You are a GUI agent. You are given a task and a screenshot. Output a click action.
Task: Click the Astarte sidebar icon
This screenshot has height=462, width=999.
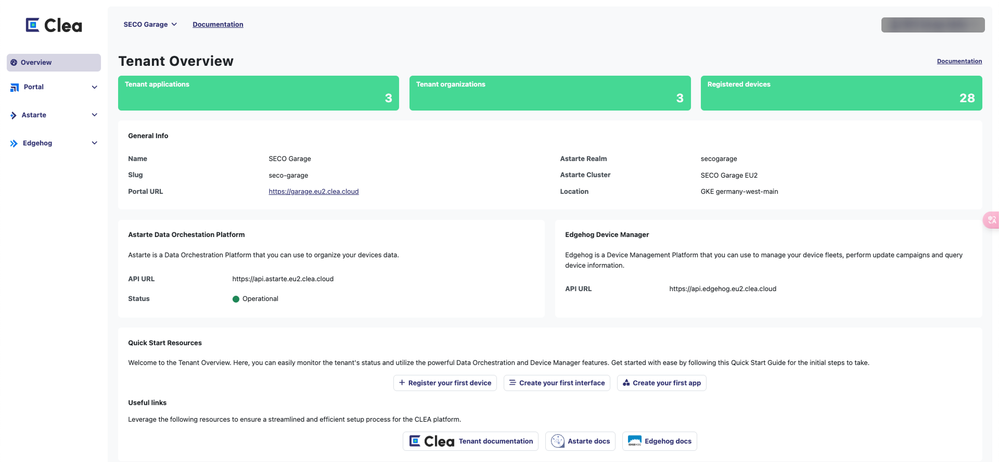pos(14,116)
